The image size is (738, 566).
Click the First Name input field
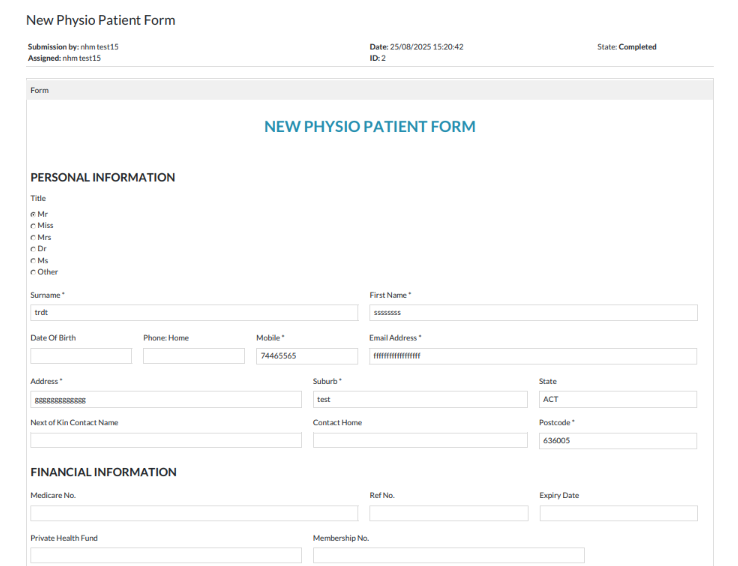click(532, 313)
